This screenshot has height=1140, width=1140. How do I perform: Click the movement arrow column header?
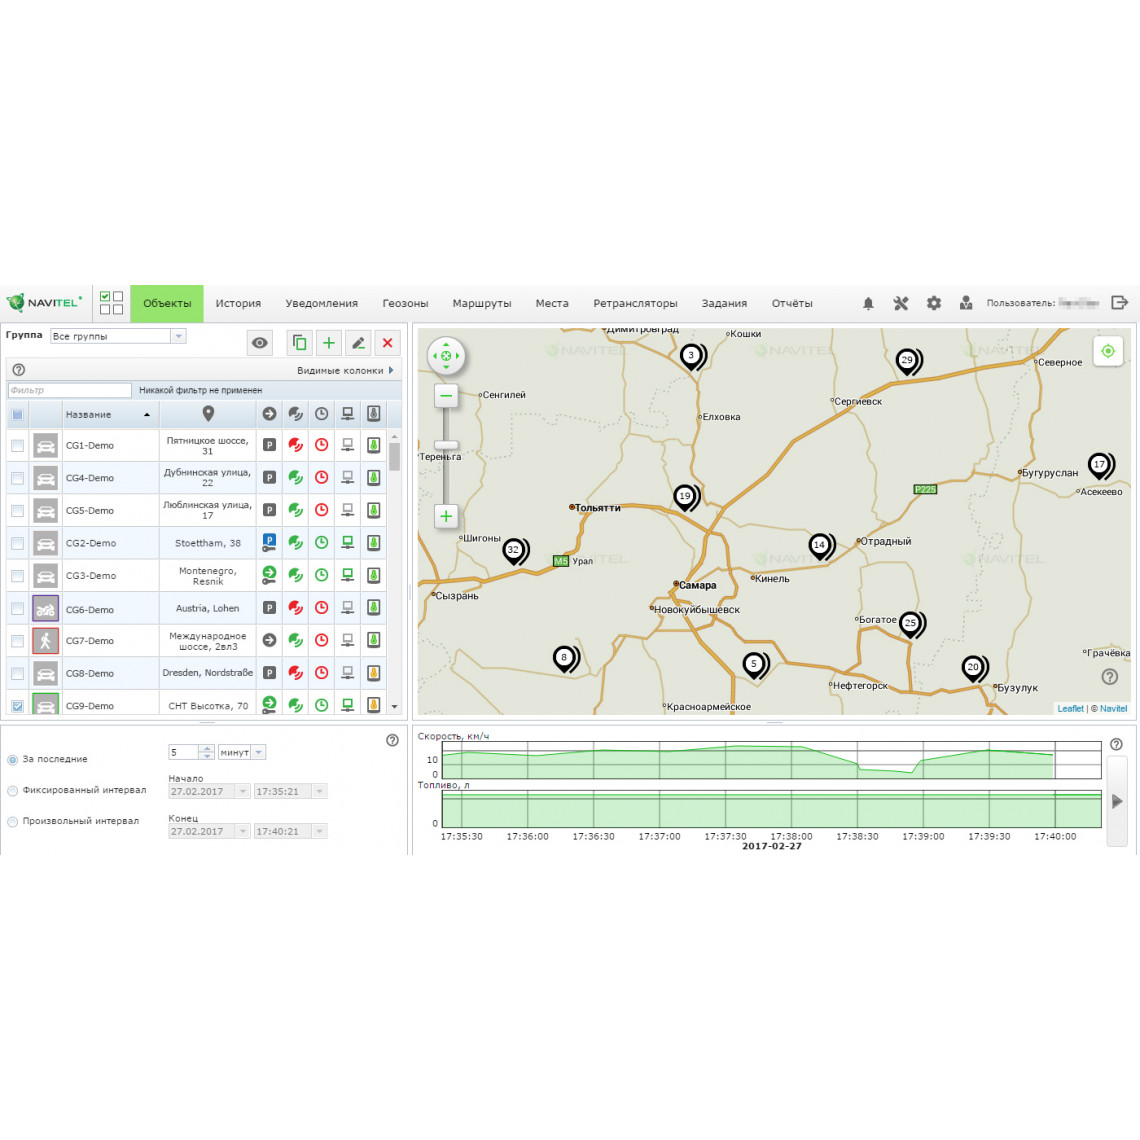(x=269, y=414)
